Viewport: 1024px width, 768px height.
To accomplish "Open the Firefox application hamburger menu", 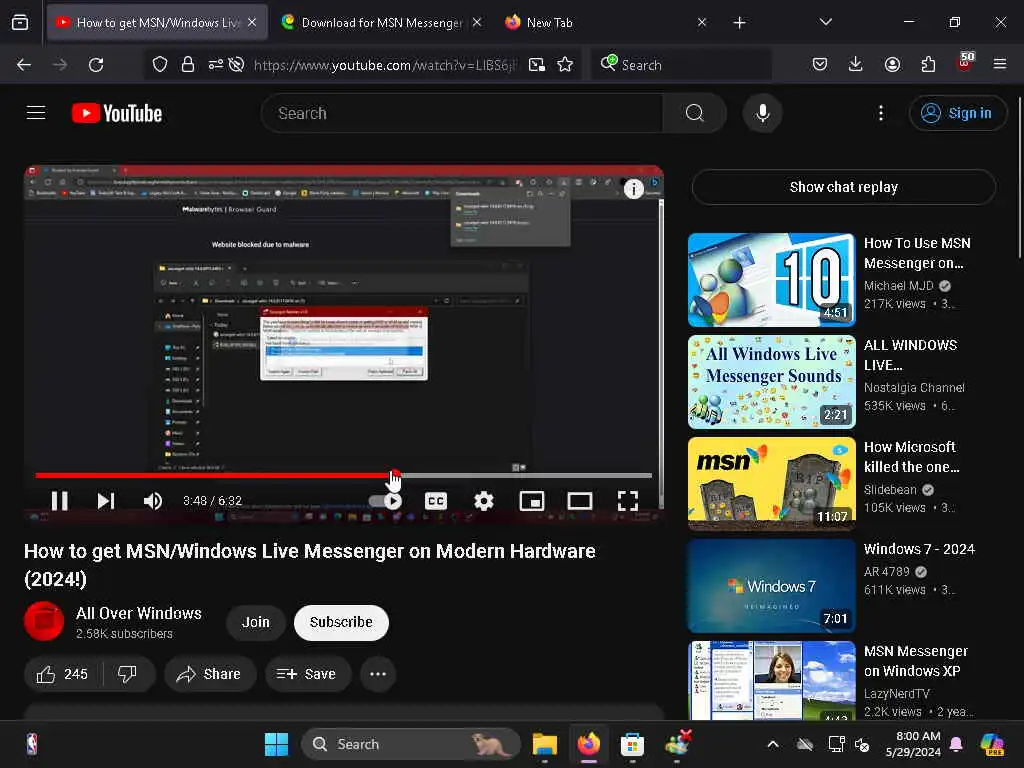I will (1000, 64).
